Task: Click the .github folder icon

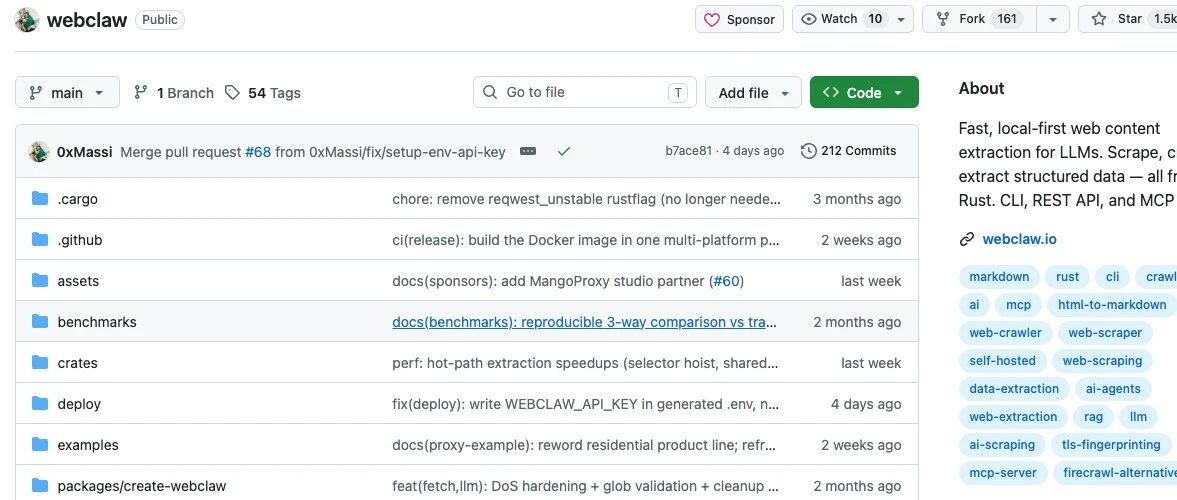Action: click(x=40, y=240)
